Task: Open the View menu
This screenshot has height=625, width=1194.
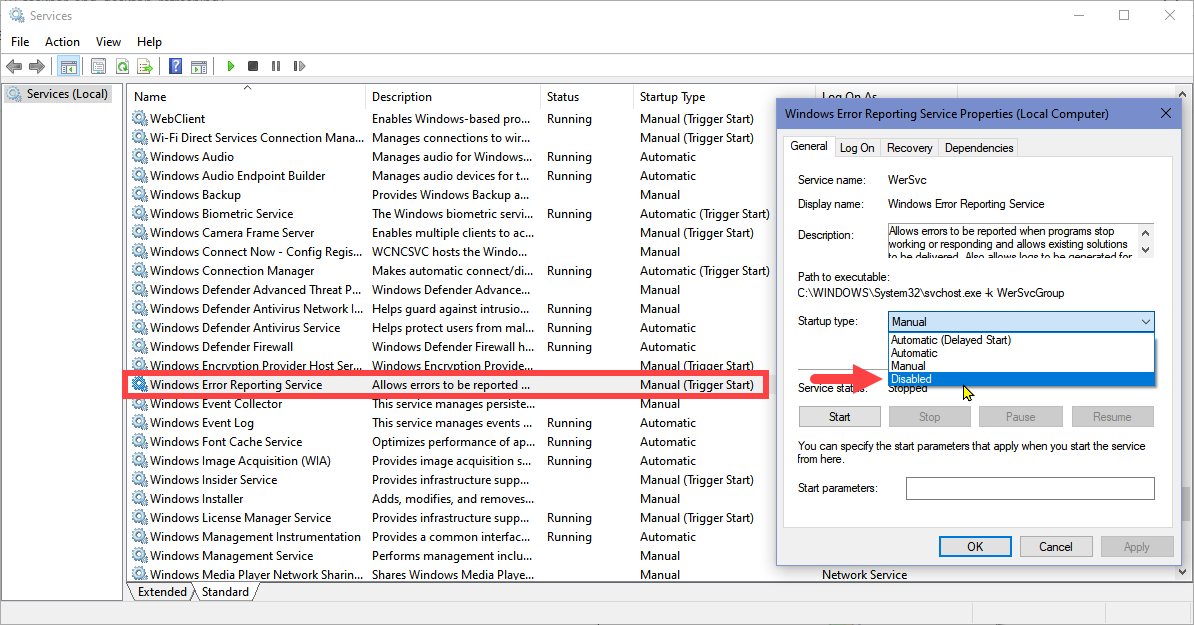Action: (108, 42)
